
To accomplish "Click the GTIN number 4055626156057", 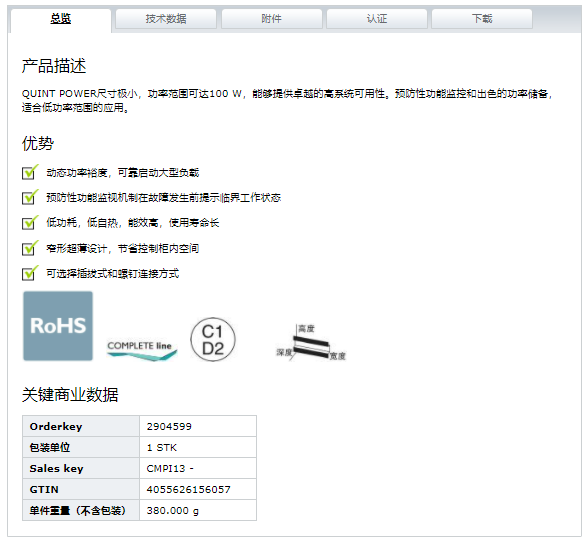I will click(x=188, y=490).
